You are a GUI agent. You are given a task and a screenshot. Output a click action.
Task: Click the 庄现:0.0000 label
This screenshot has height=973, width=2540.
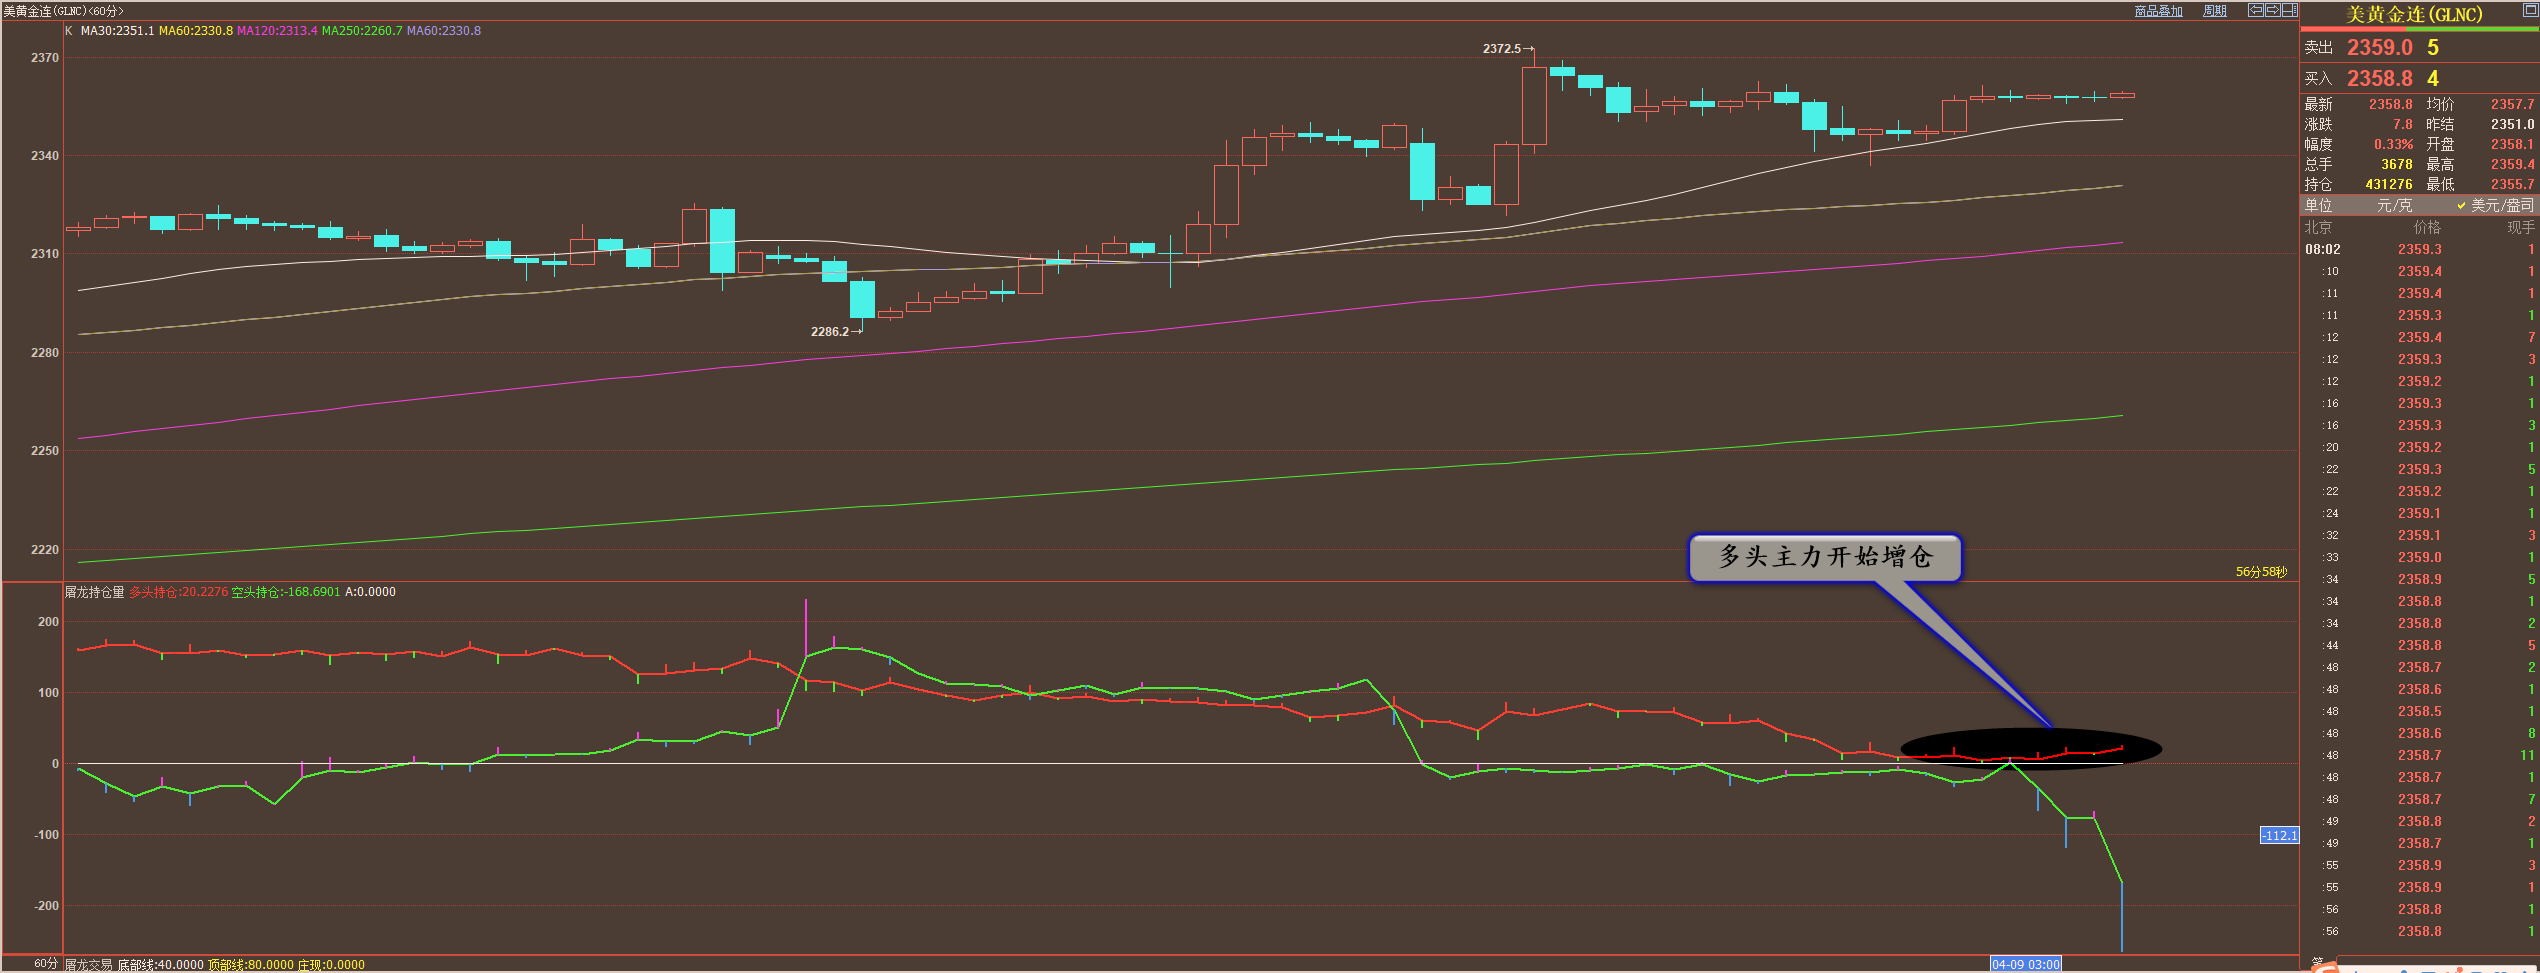(x=331, y=965)
